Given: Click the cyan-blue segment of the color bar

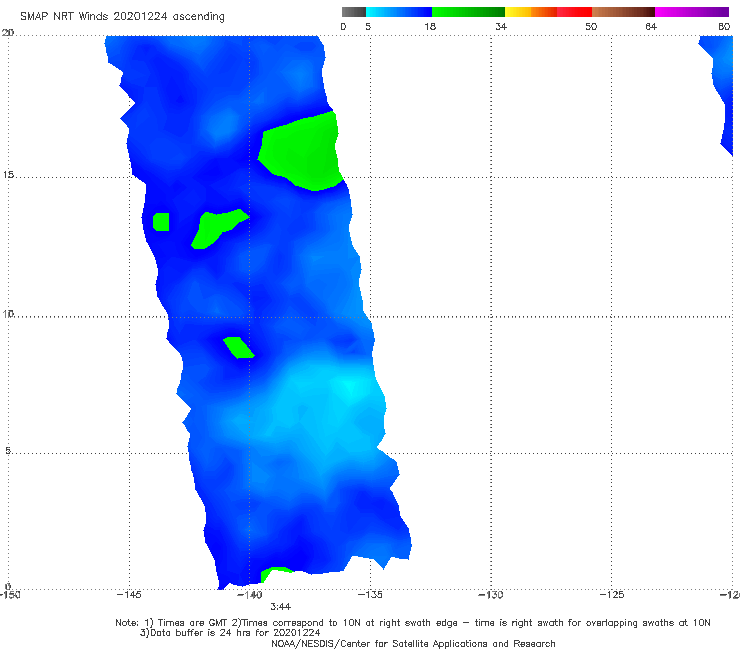Looking at the screenshot, I should [399, 12].
